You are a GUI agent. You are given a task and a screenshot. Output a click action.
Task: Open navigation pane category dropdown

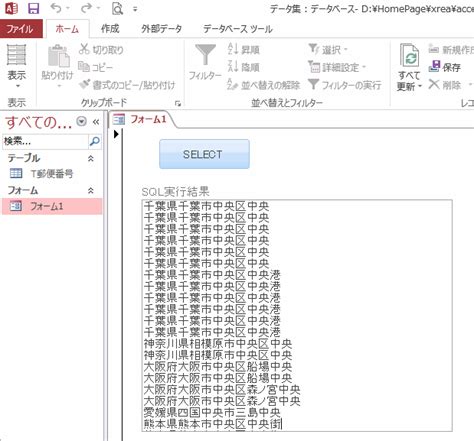82,121
